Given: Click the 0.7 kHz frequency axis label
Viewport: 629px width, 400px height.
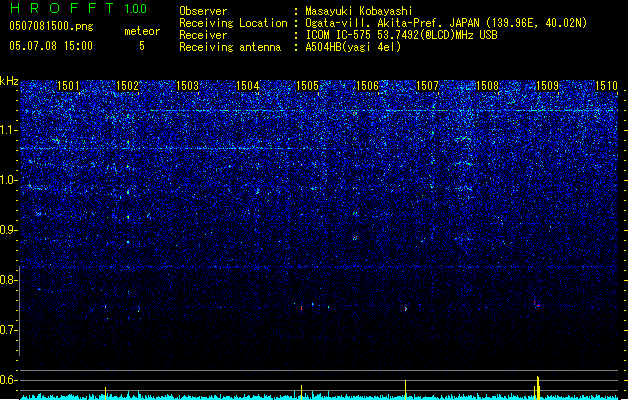Looking at the screenshot, I should 9,330.
